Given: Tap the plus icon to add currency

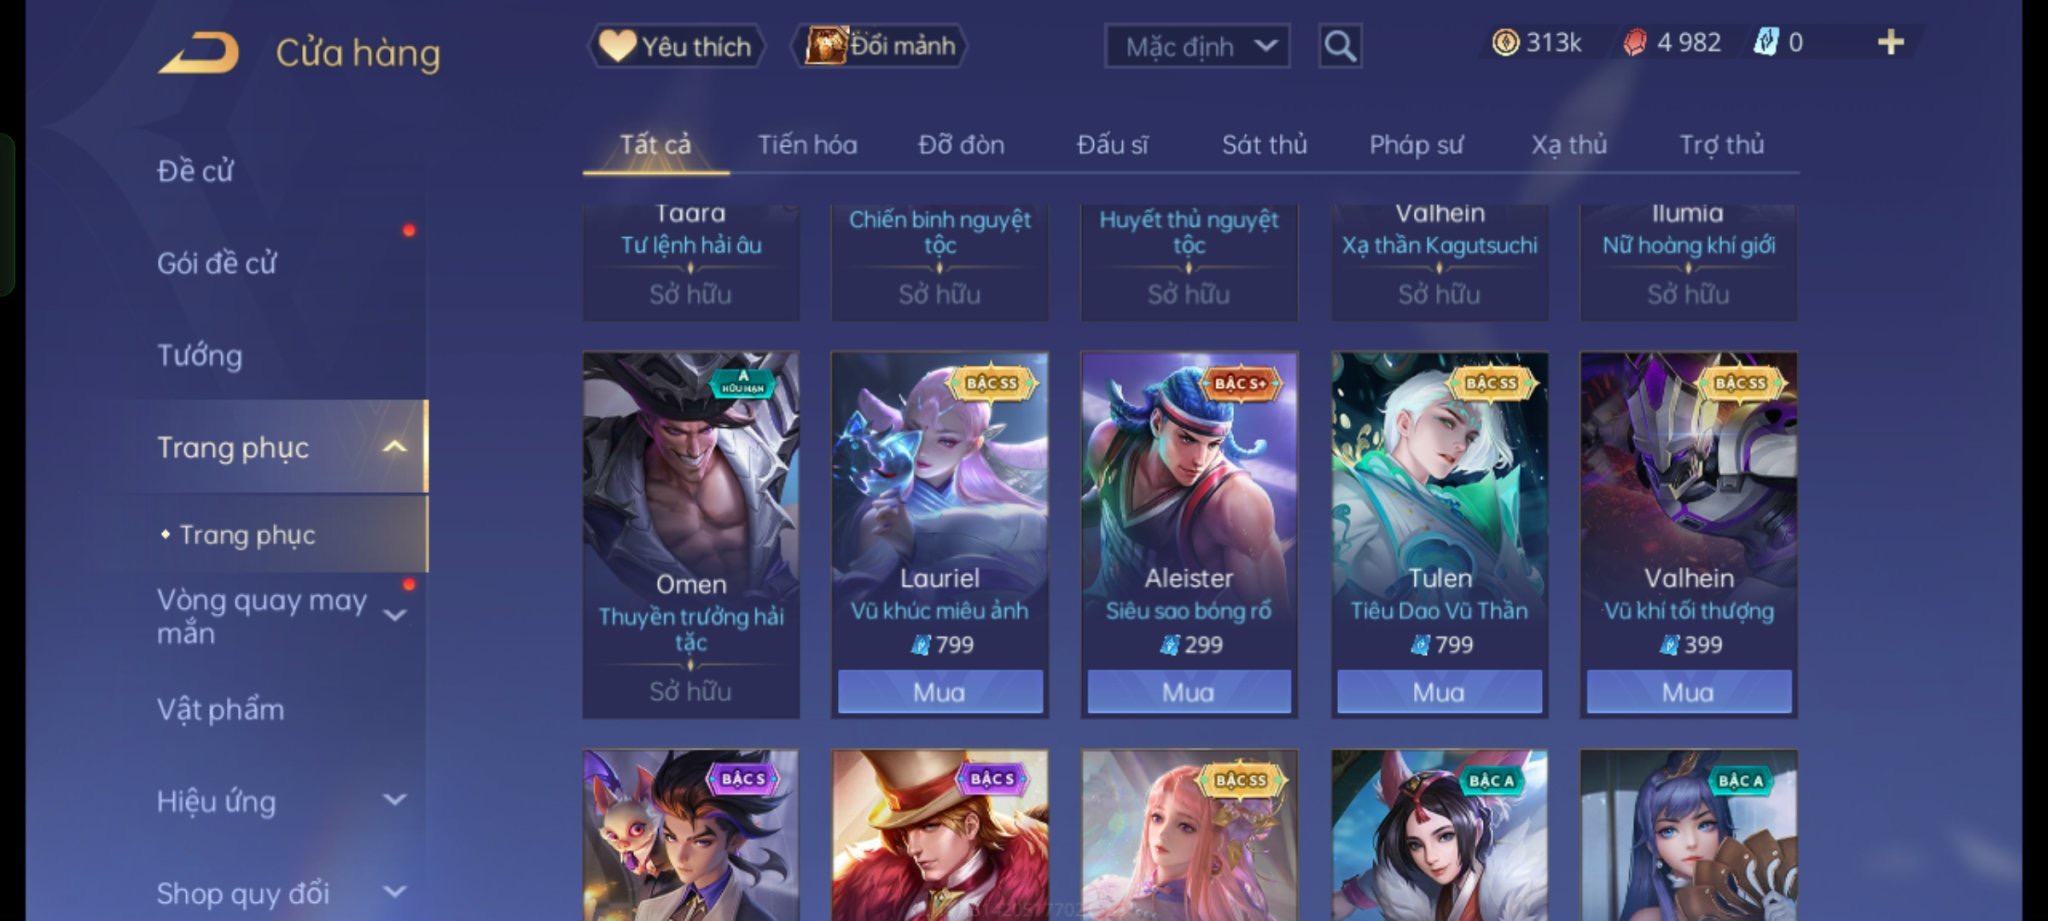Looking at the screenshot, I should pyautogui.click(x=1890, y=42).
